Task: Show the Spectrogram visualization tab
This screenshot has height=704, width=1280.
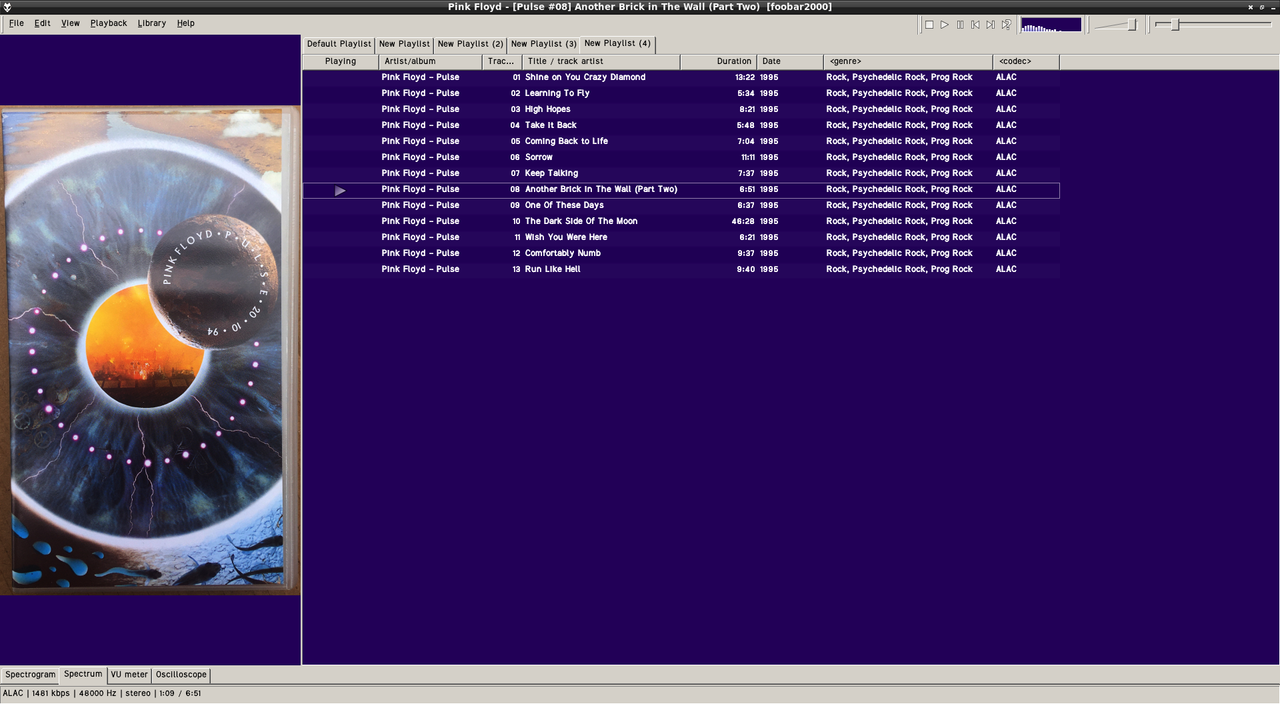Action: (30, 675)
